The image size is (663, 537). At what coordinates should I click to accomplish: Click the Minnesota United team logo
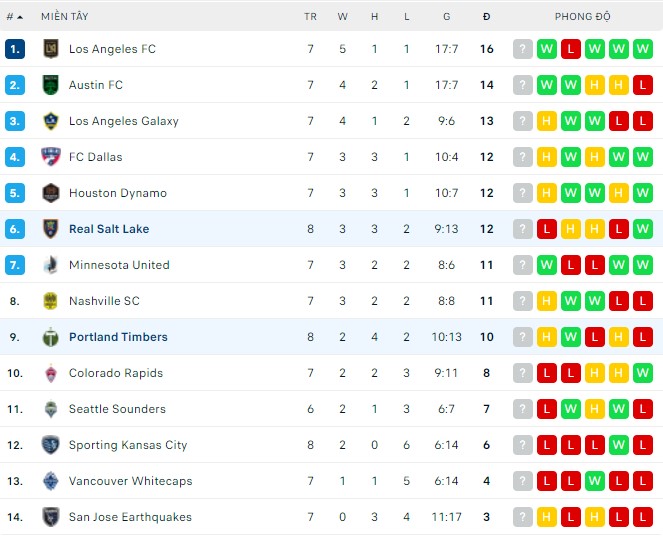51,265
